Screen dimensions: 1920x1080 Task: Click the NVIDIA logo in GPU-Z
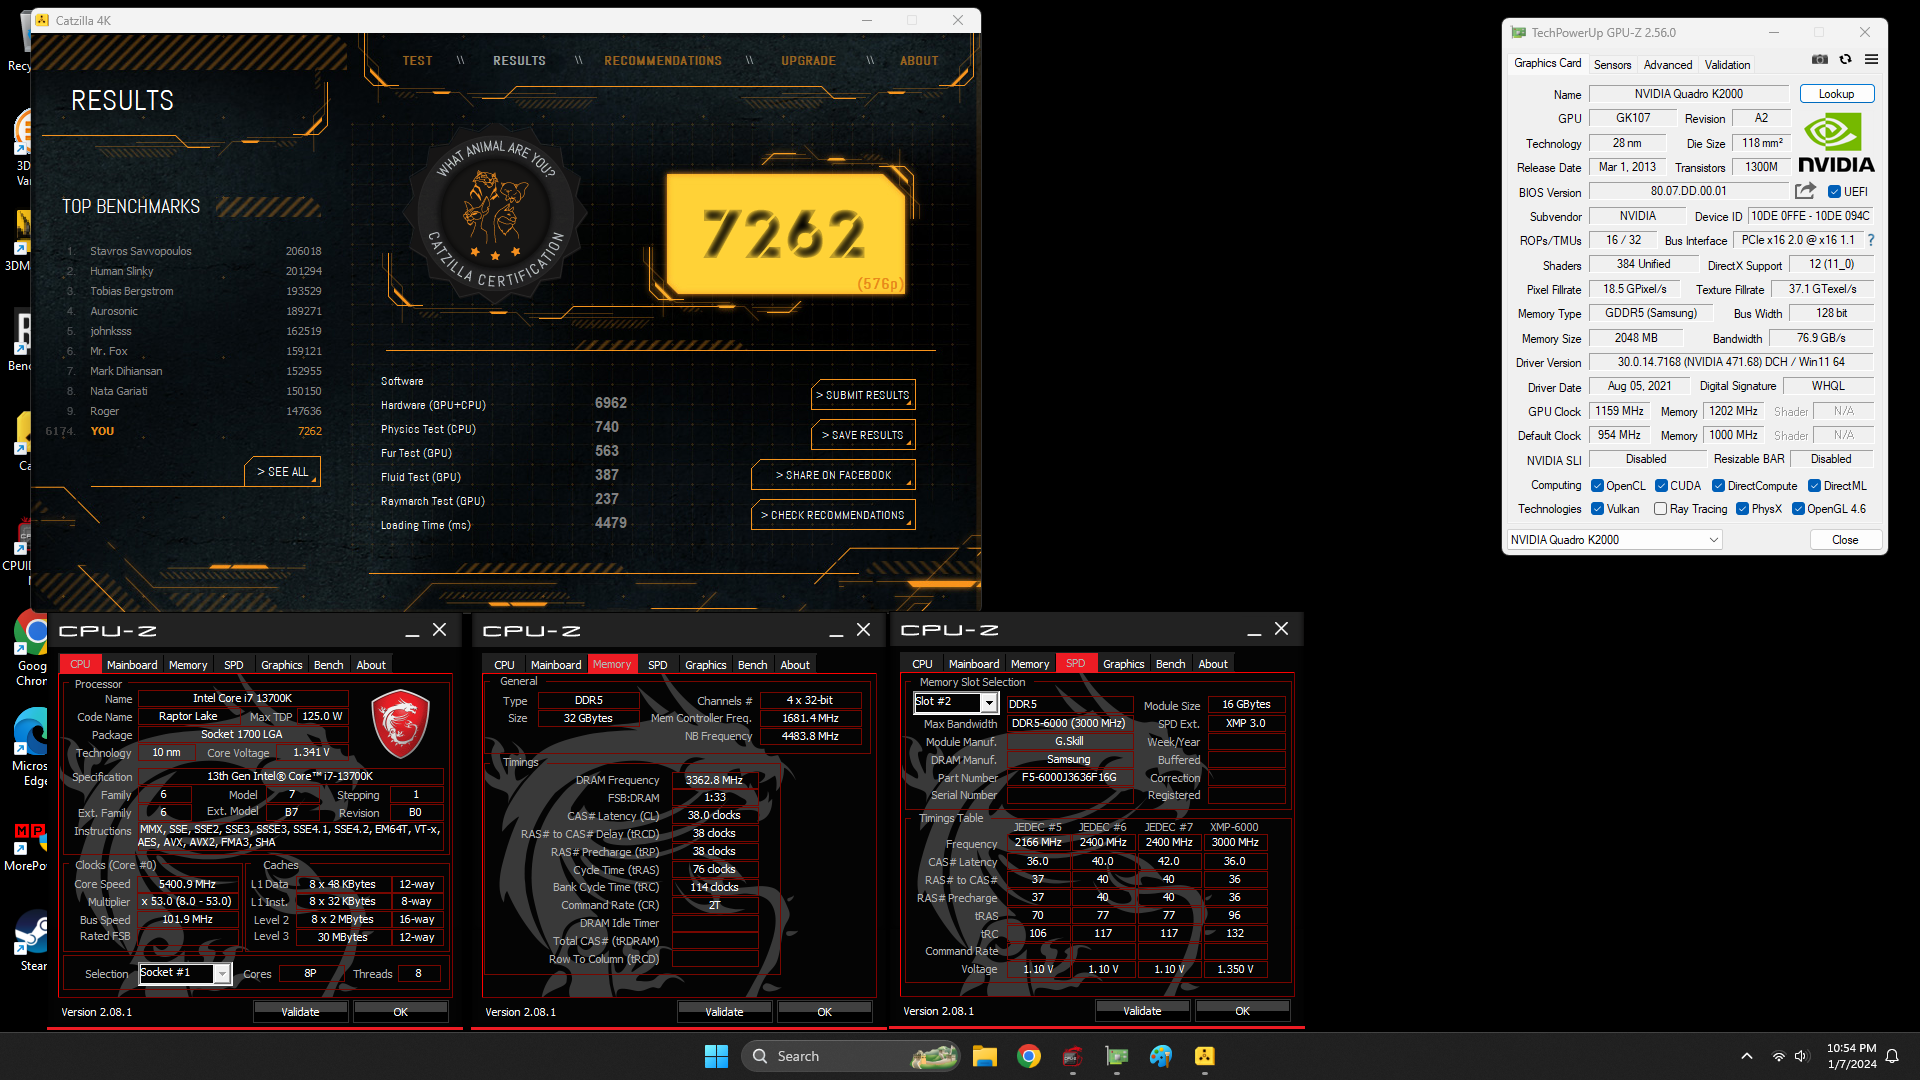(x=1836, y=144)
